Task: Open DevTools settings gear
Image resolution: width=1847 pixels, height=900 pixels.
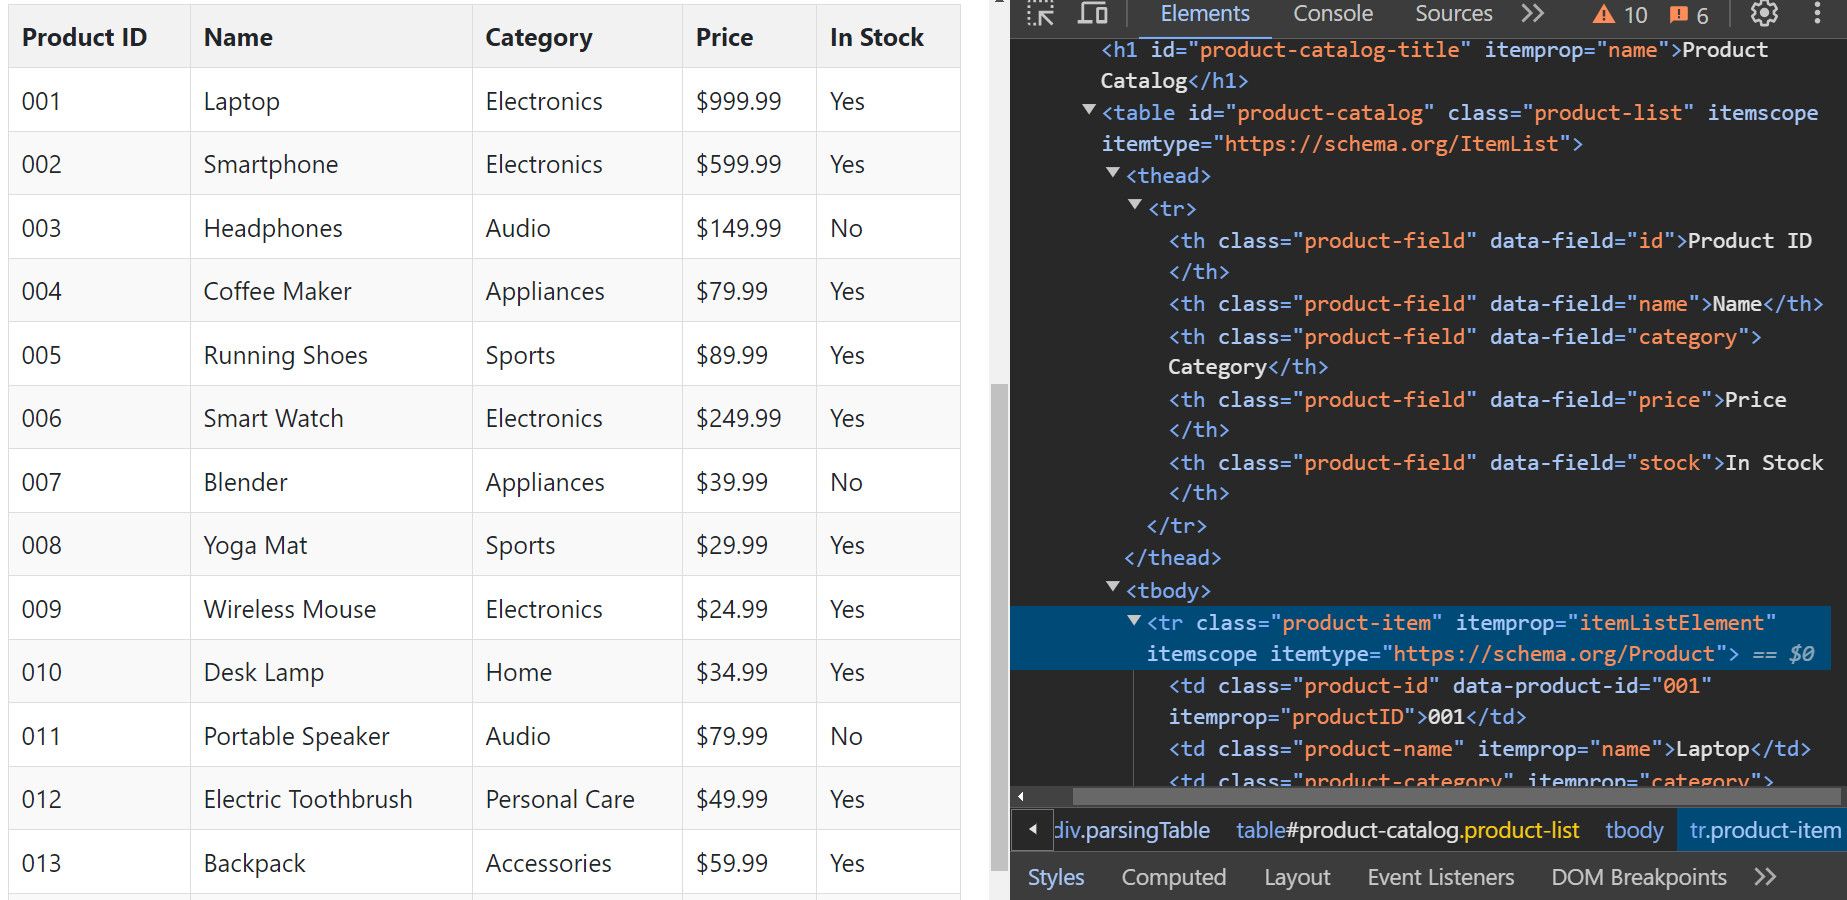Action: point(1764,14)
